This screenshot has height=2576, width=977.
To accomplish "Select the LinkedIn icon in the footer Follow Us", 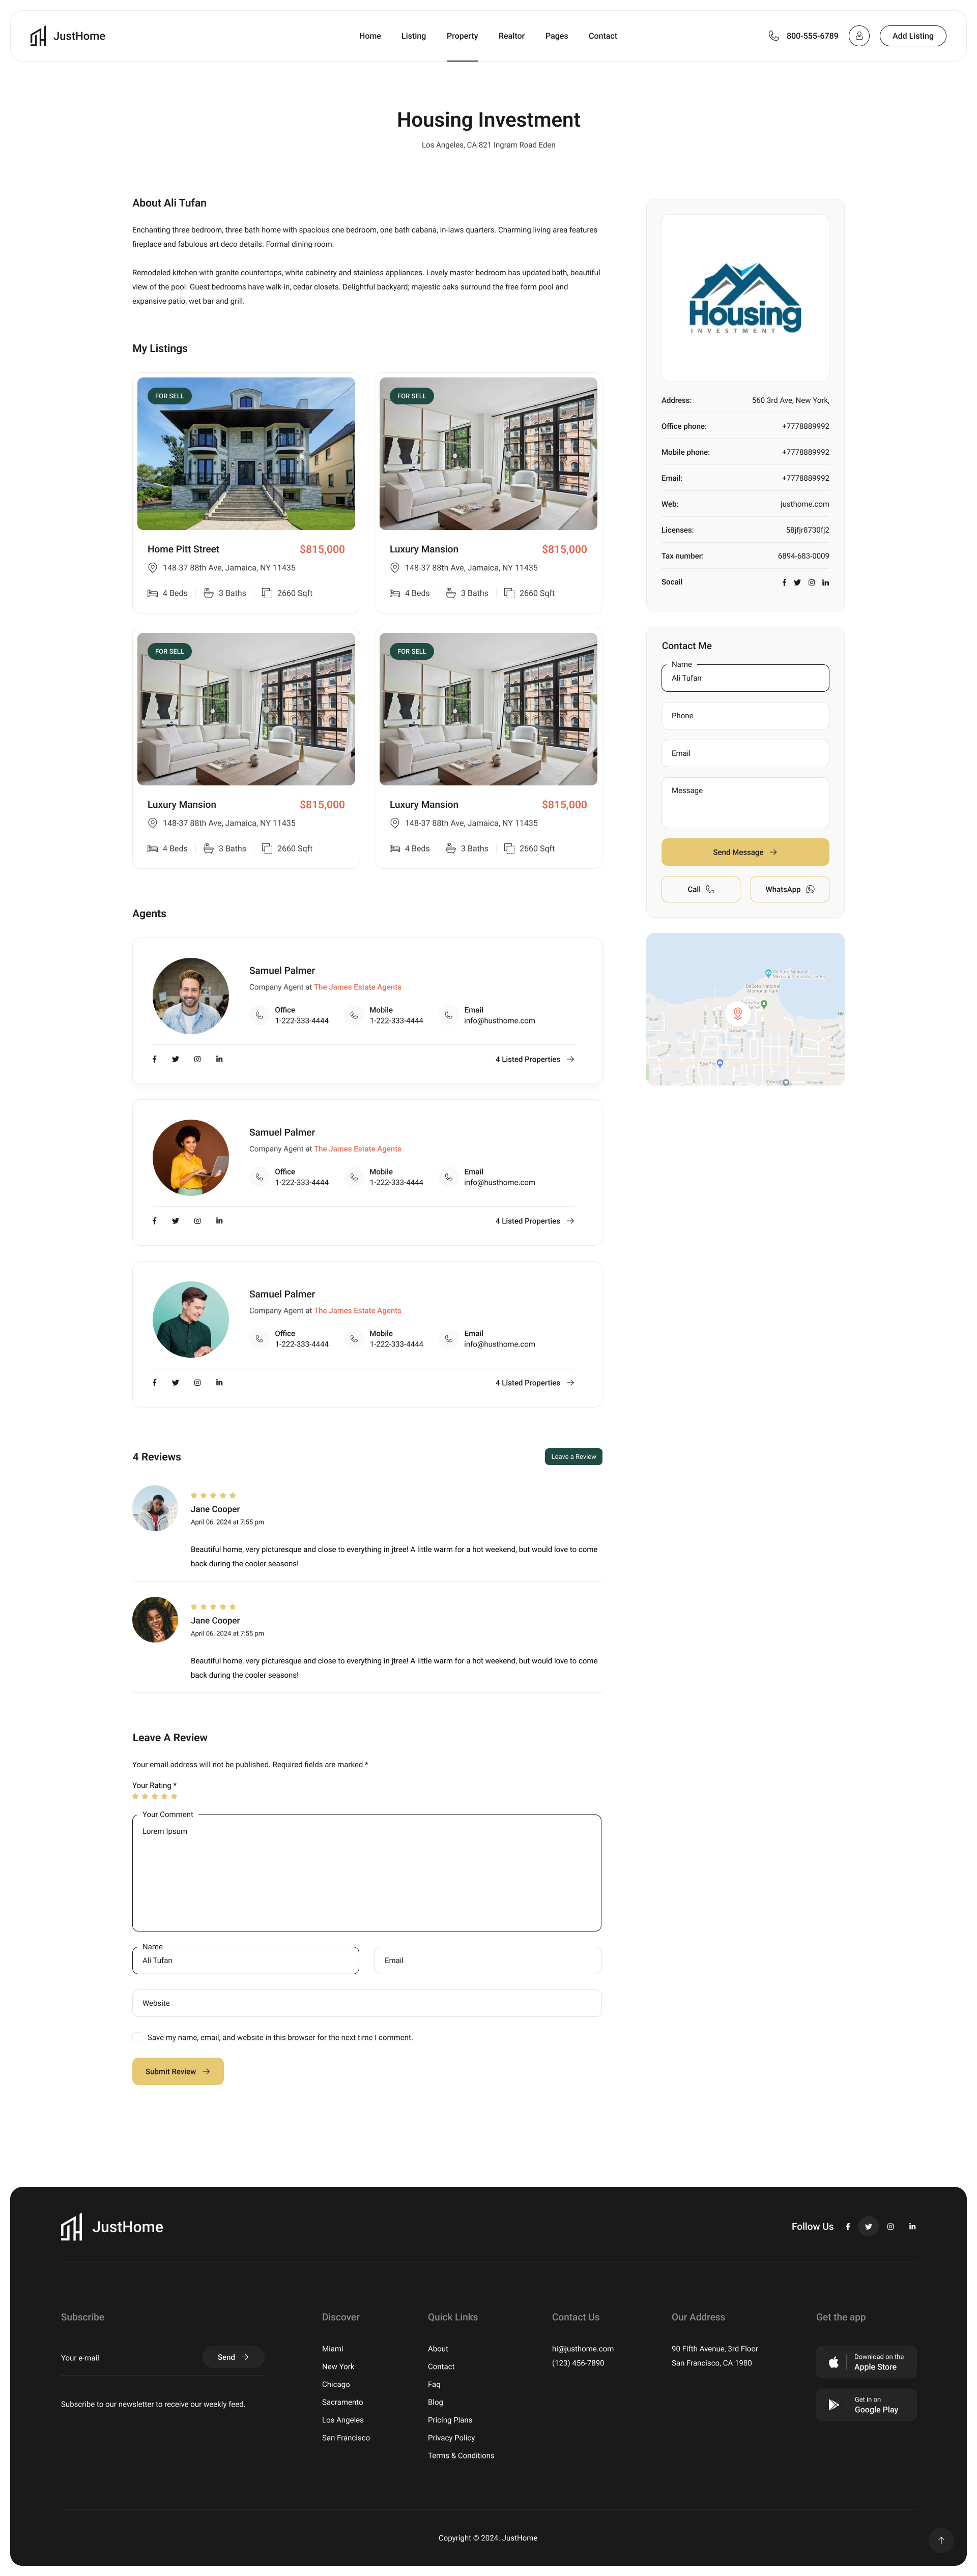I will tap(911, 2226).
